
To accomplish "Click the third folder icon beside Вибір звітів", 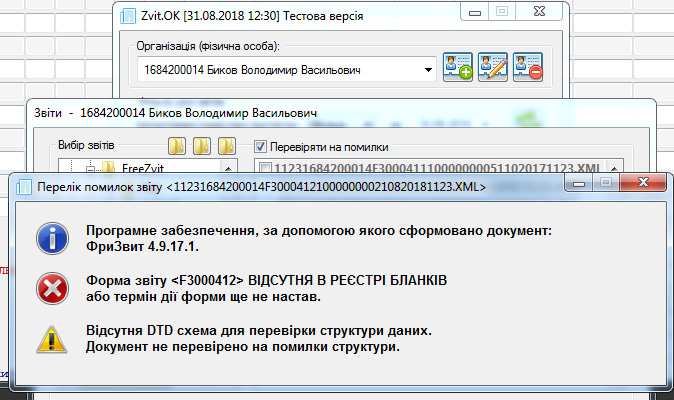I will coord(226,146).
